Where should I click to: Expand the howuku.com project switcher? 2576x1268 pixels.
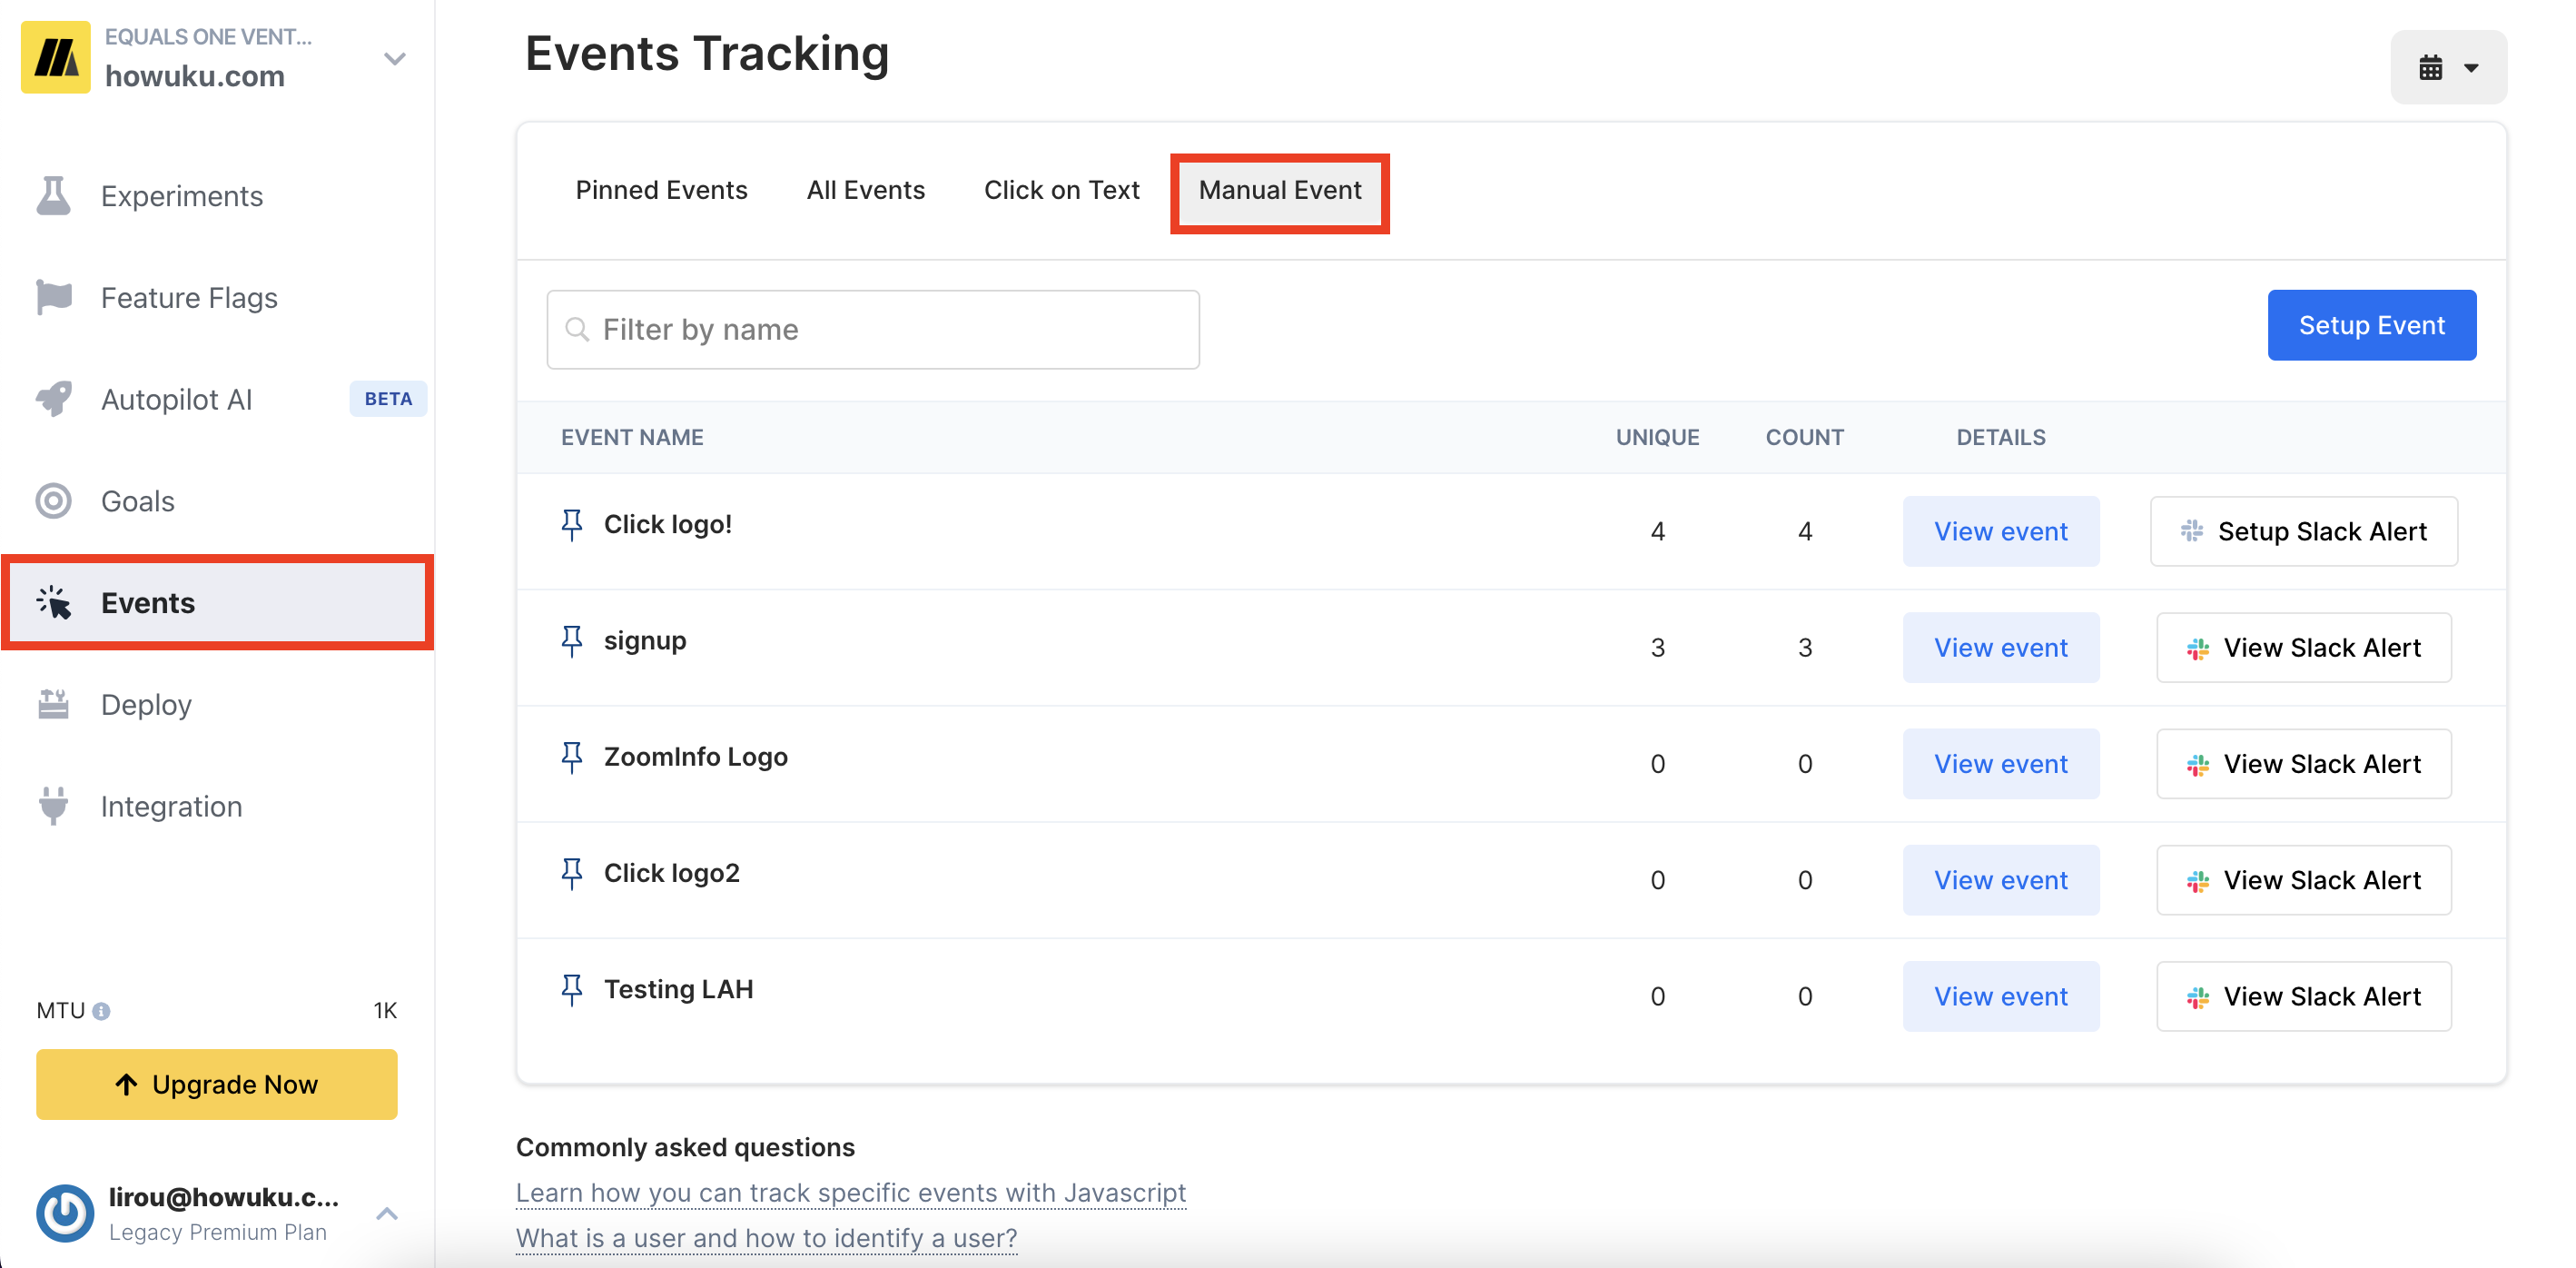(395, 59)
